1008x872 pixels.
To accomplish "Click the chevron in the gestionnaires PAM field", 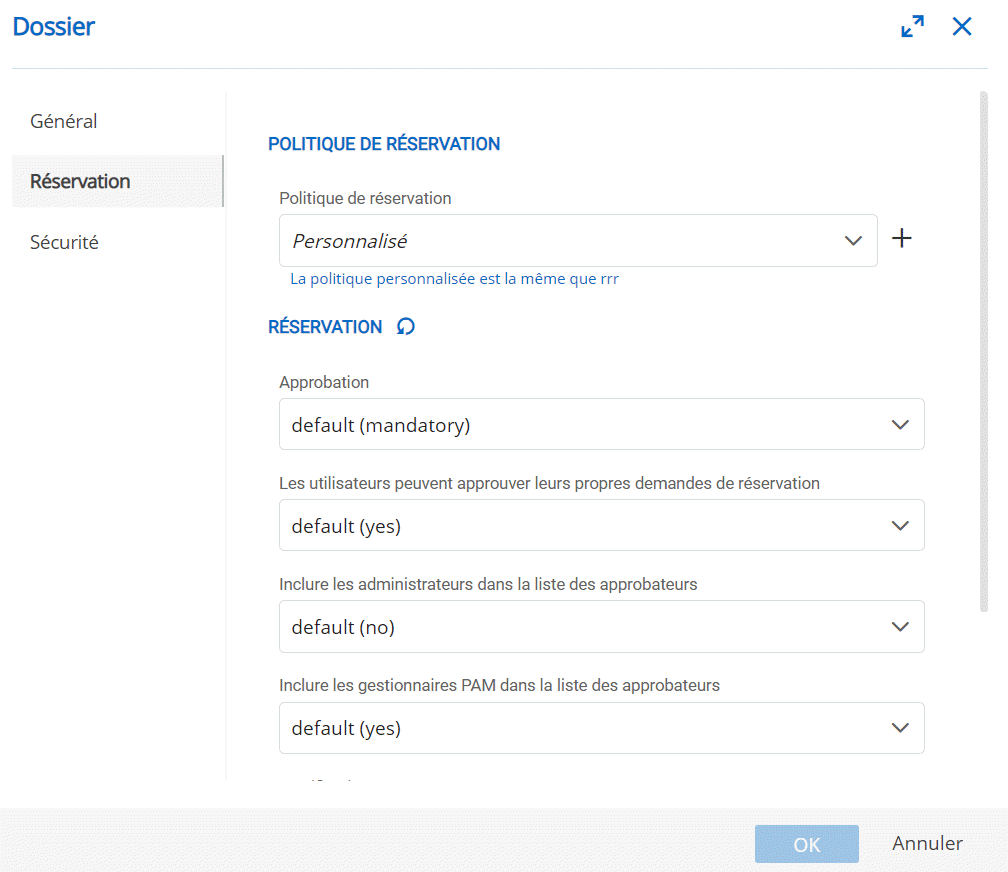I will coord(900,728).
